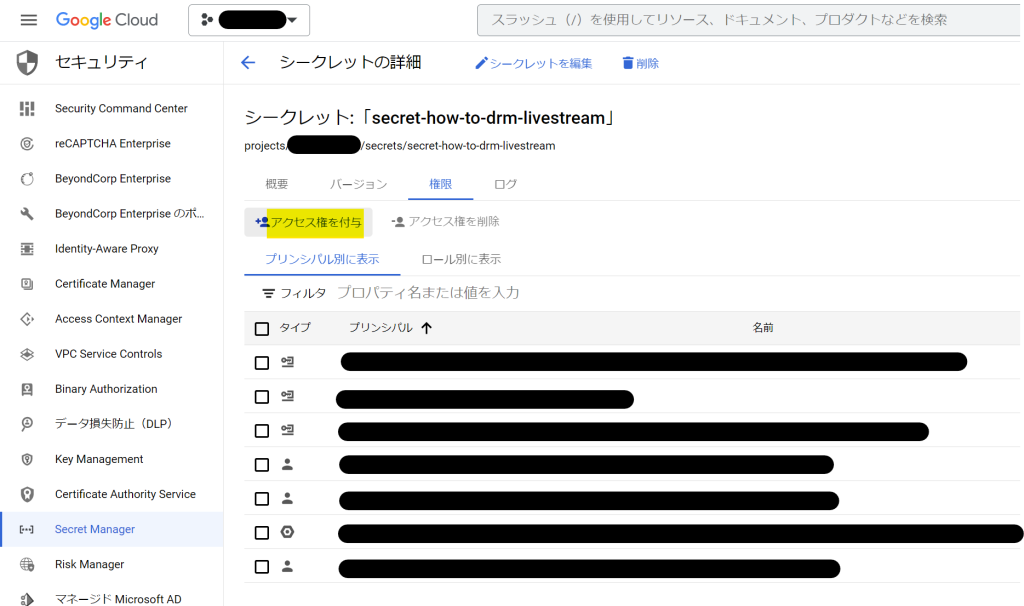Viewport: 1024px width, 606px height.
Task: Click the reCAPTCHA Enterprise icon
Action: pos(27,144)
